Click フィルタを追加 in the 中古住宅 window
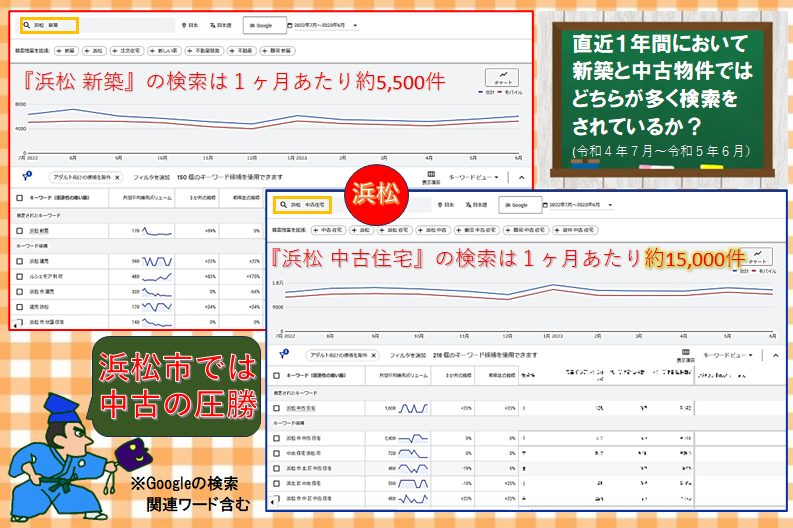Viewport: 793px width, 528px height. (408, 356)
